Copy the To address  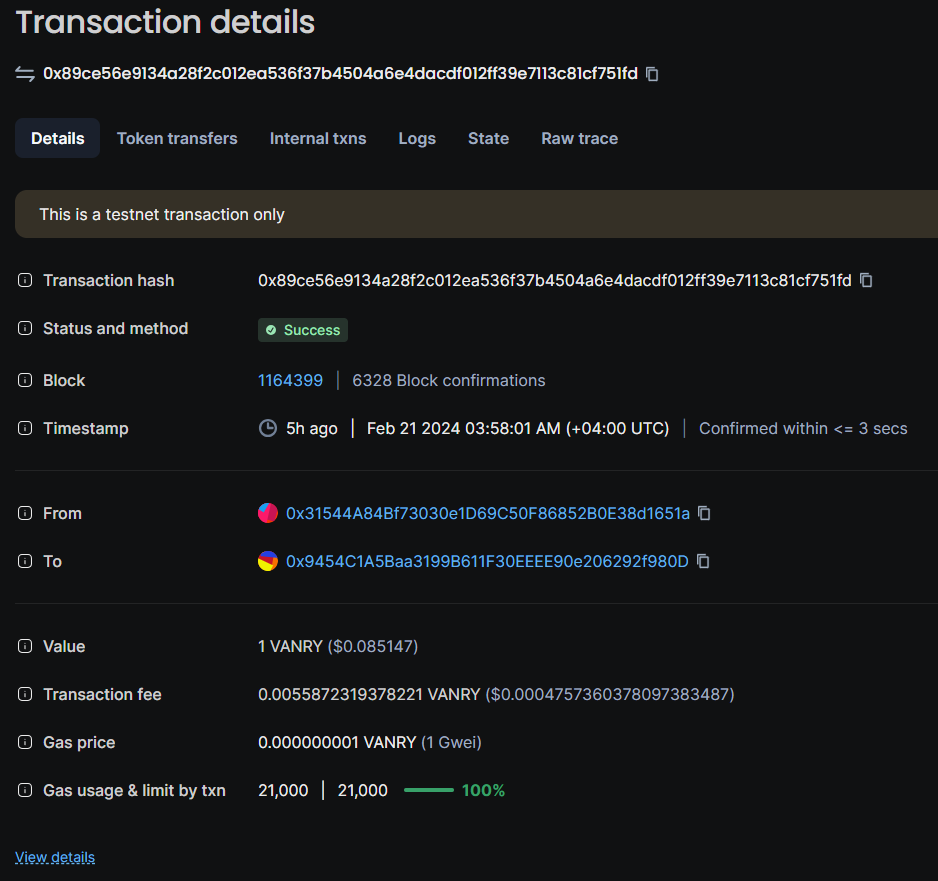[x=703, y=561]
